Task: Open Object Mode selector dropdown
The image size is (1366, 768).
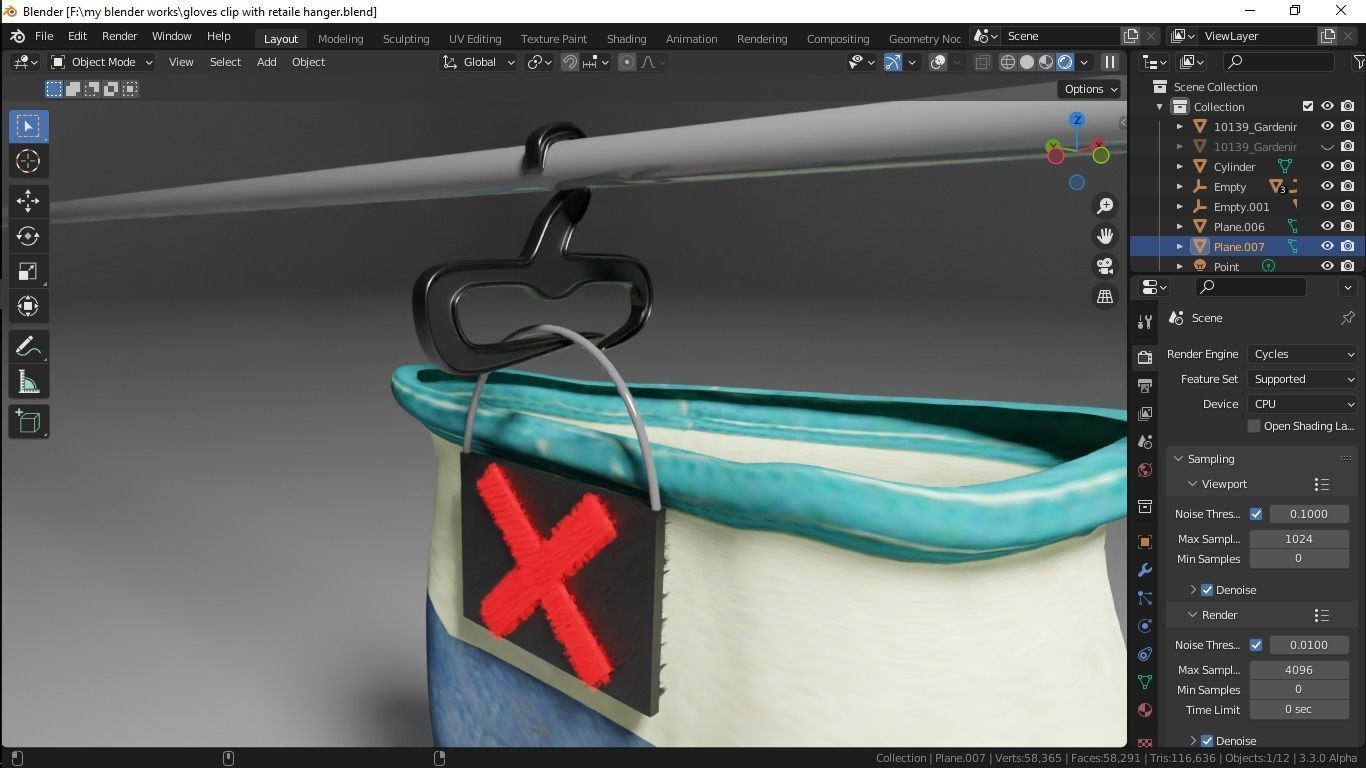Action: tap(102, 62)
